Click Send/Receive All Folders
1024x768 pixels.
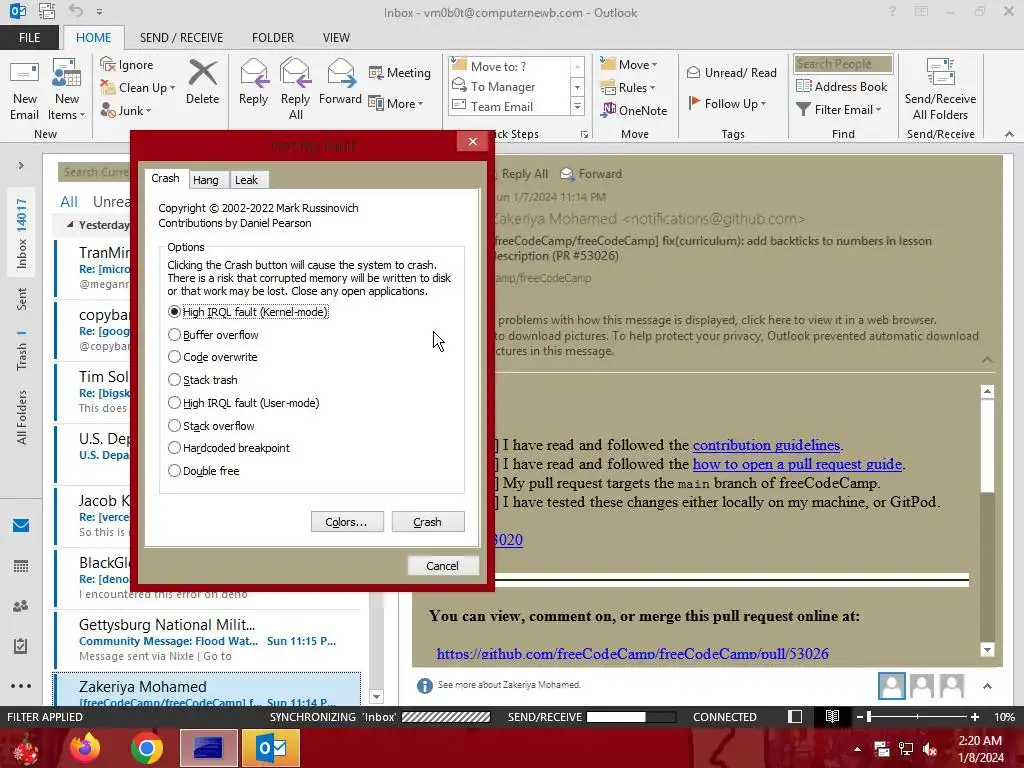[x=940, y=89]
